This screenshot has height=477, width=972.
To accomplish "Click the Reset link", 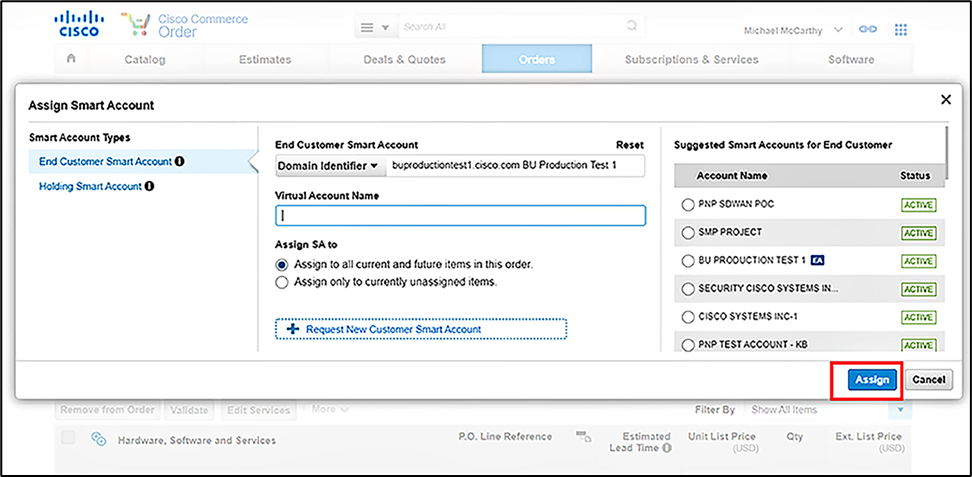I will point(630,145).
